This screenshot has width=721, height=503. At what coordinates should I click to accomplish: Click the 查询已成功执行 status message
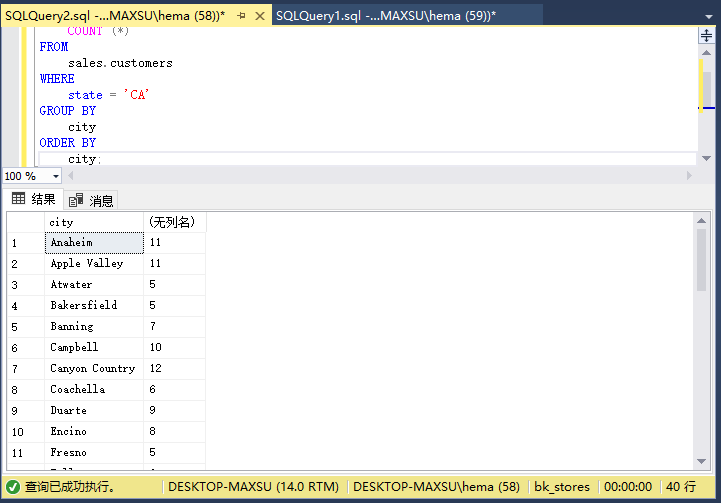pyautogui.click(x=70, y=486)
